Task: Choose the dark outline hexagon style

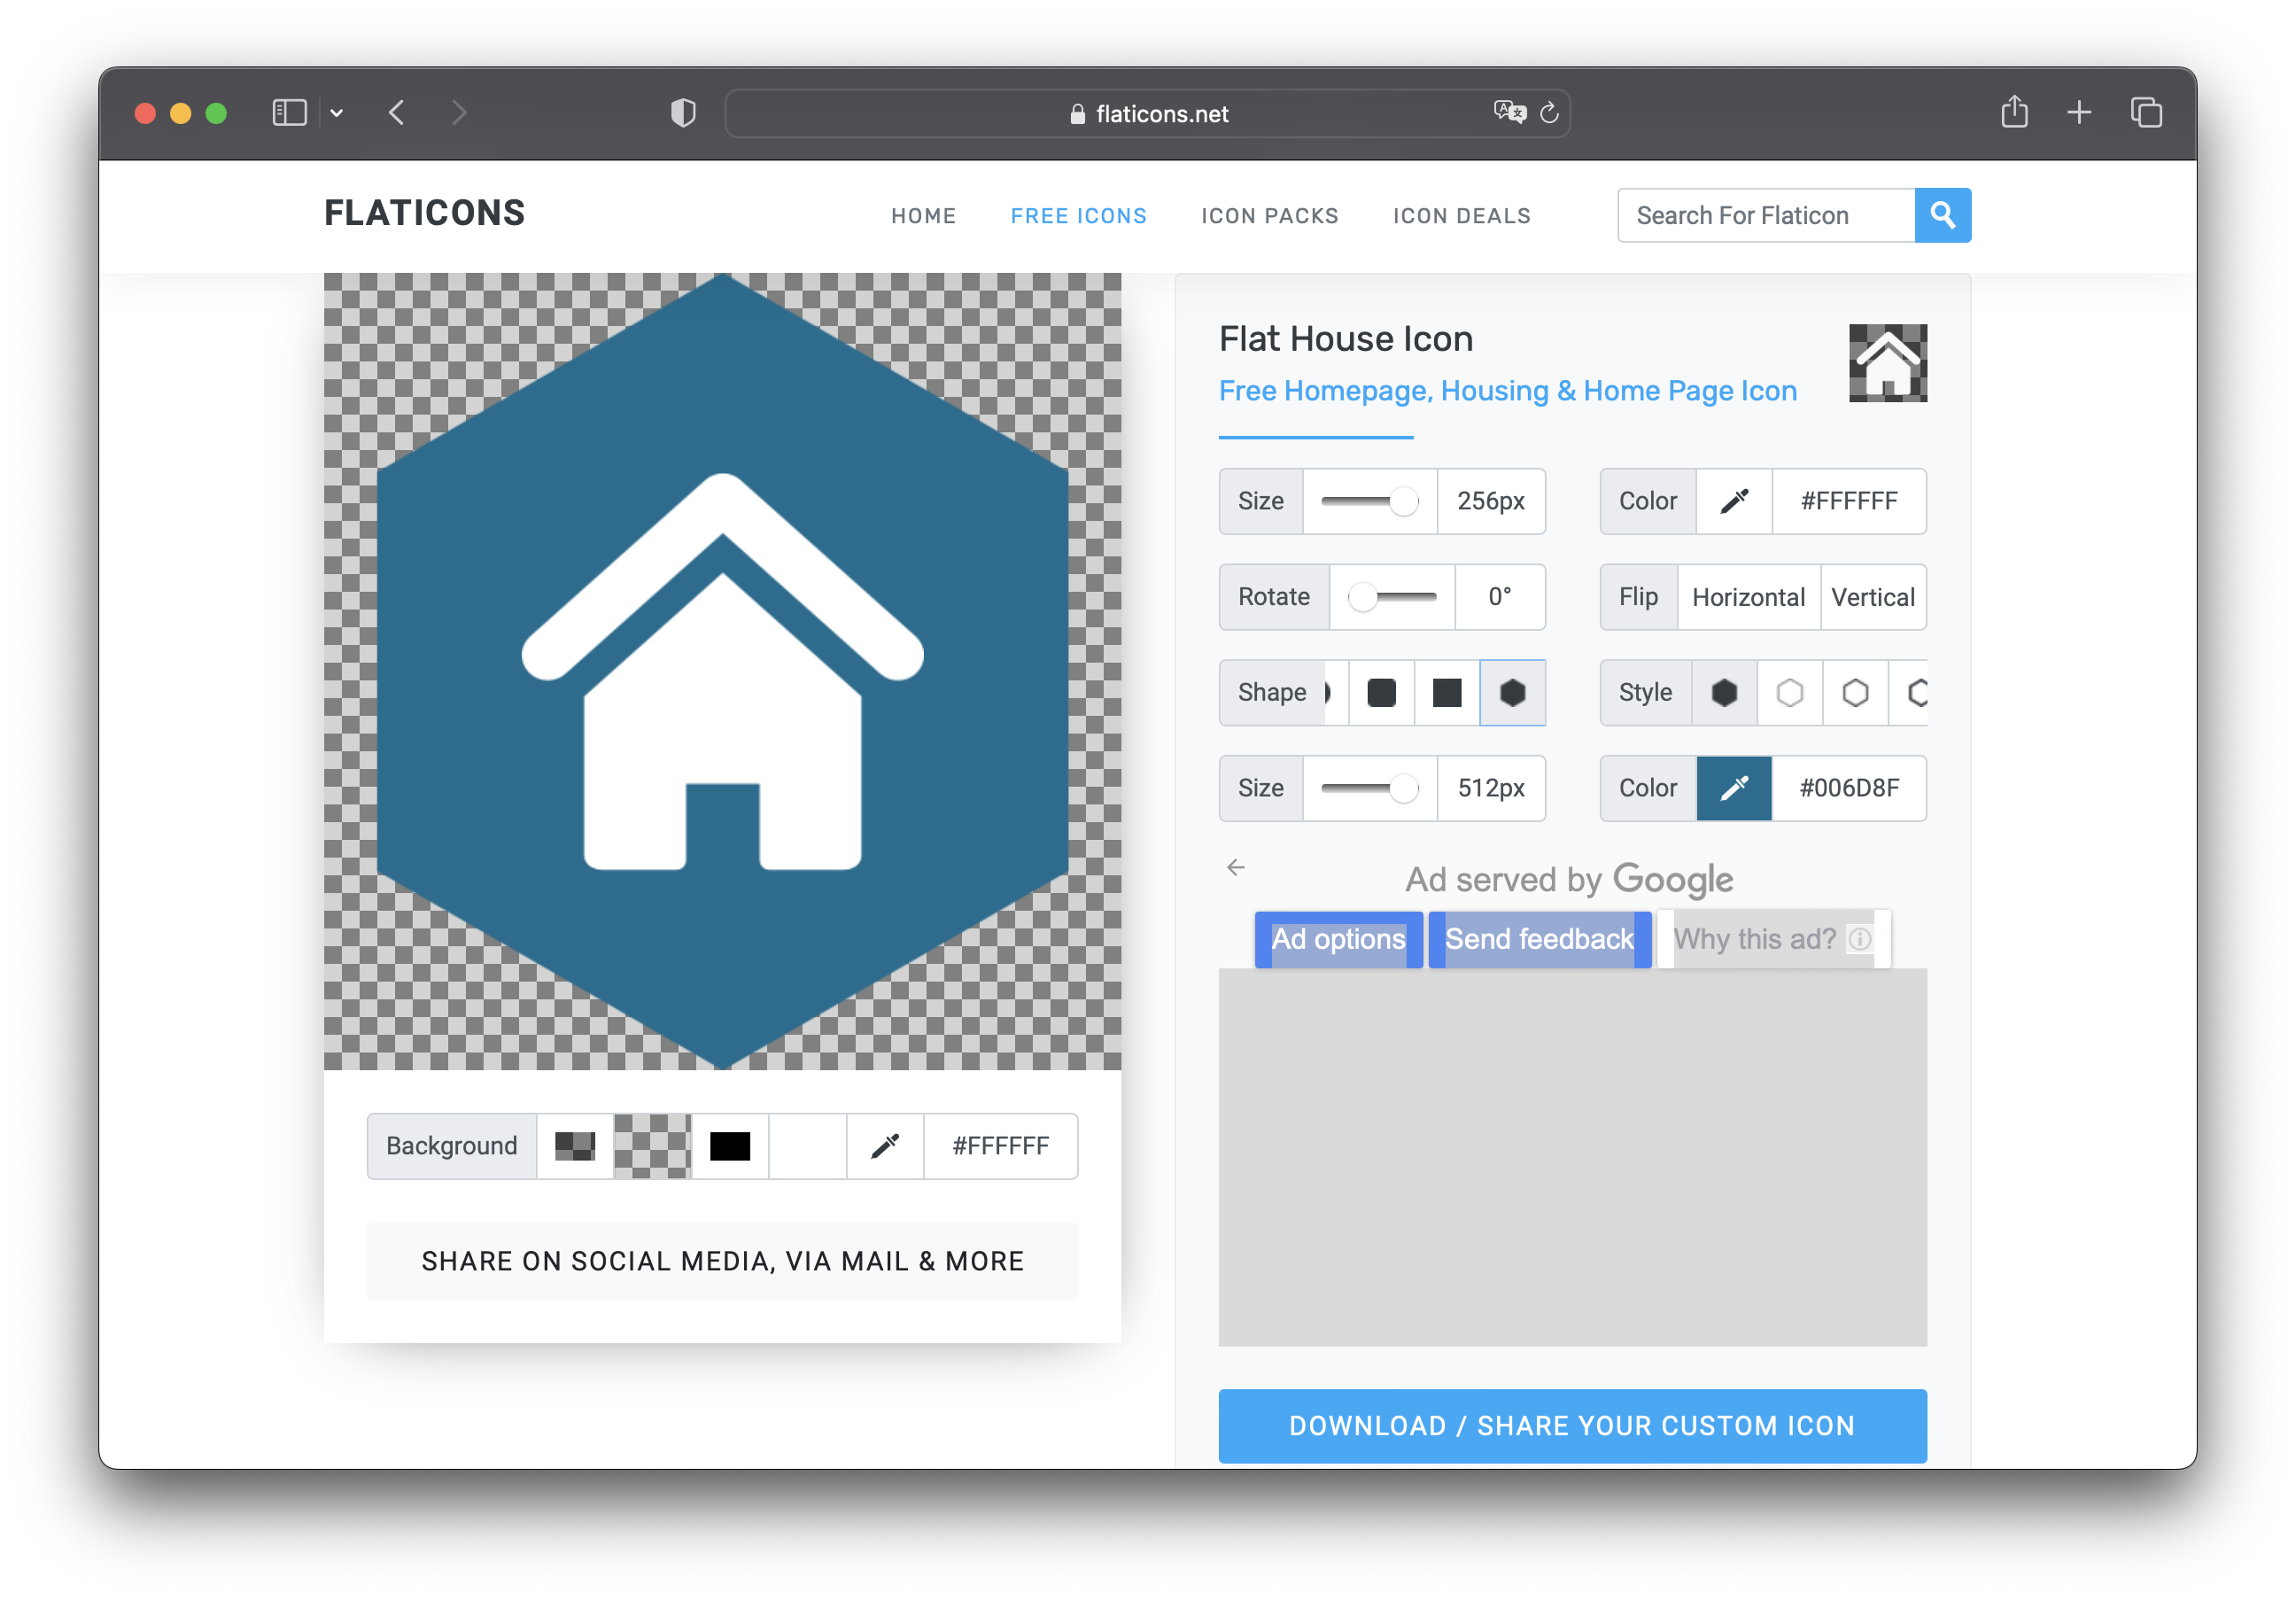Action: (1856, 693)
